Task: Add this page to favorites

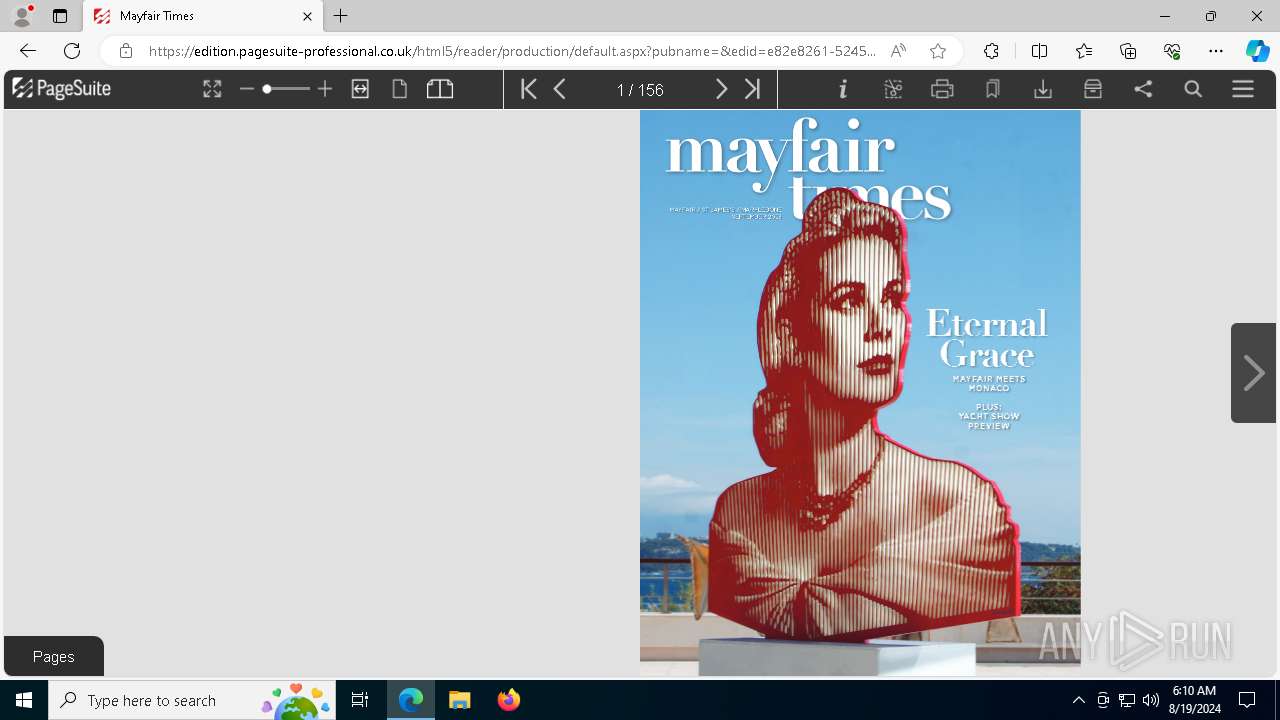Action: (937, 51)
